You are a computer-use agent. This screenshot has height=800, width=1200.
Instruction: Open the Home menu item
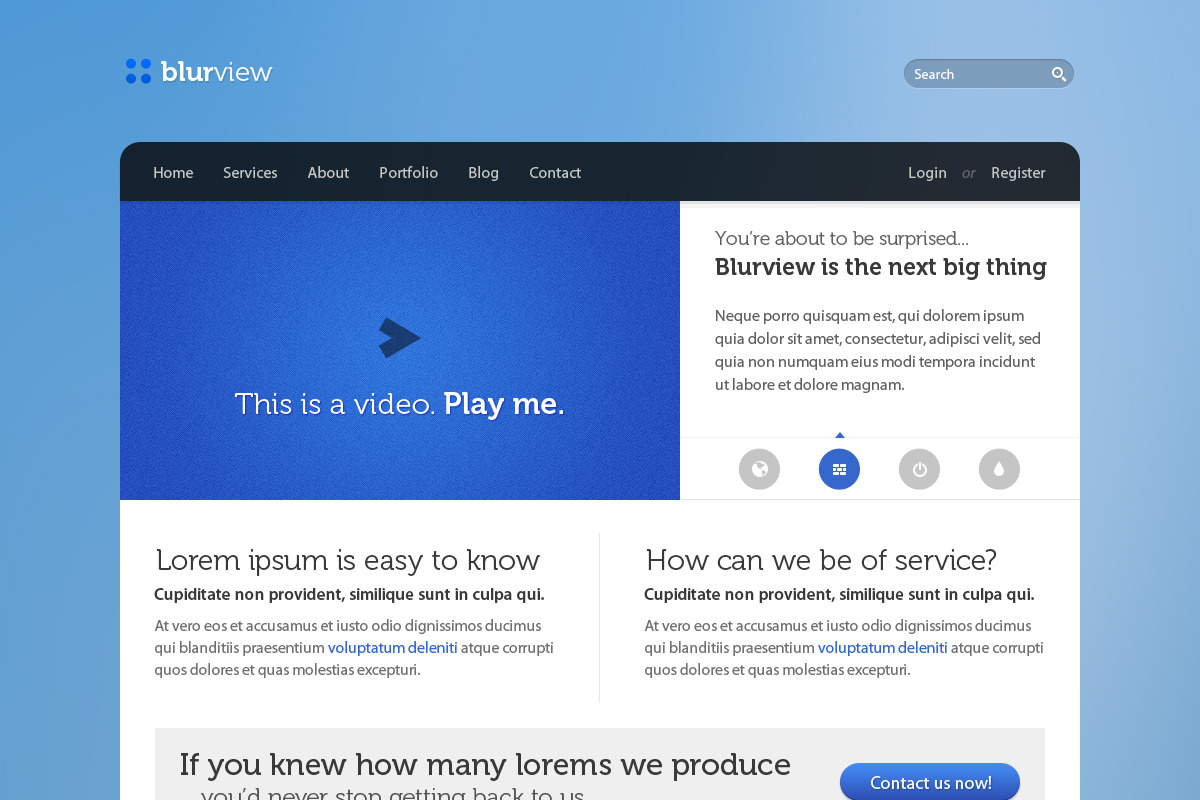[x=173, y=173]
